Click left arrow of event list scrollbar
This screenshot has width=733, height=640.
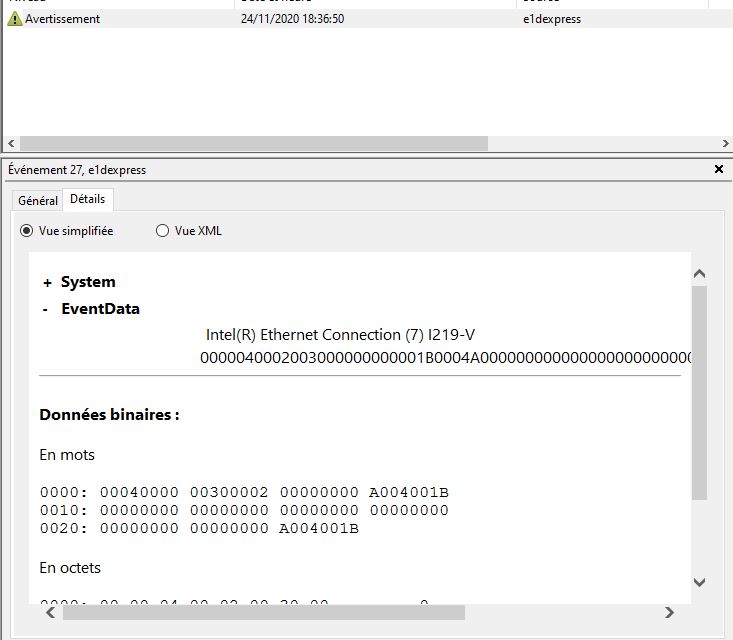coord(11,144)
